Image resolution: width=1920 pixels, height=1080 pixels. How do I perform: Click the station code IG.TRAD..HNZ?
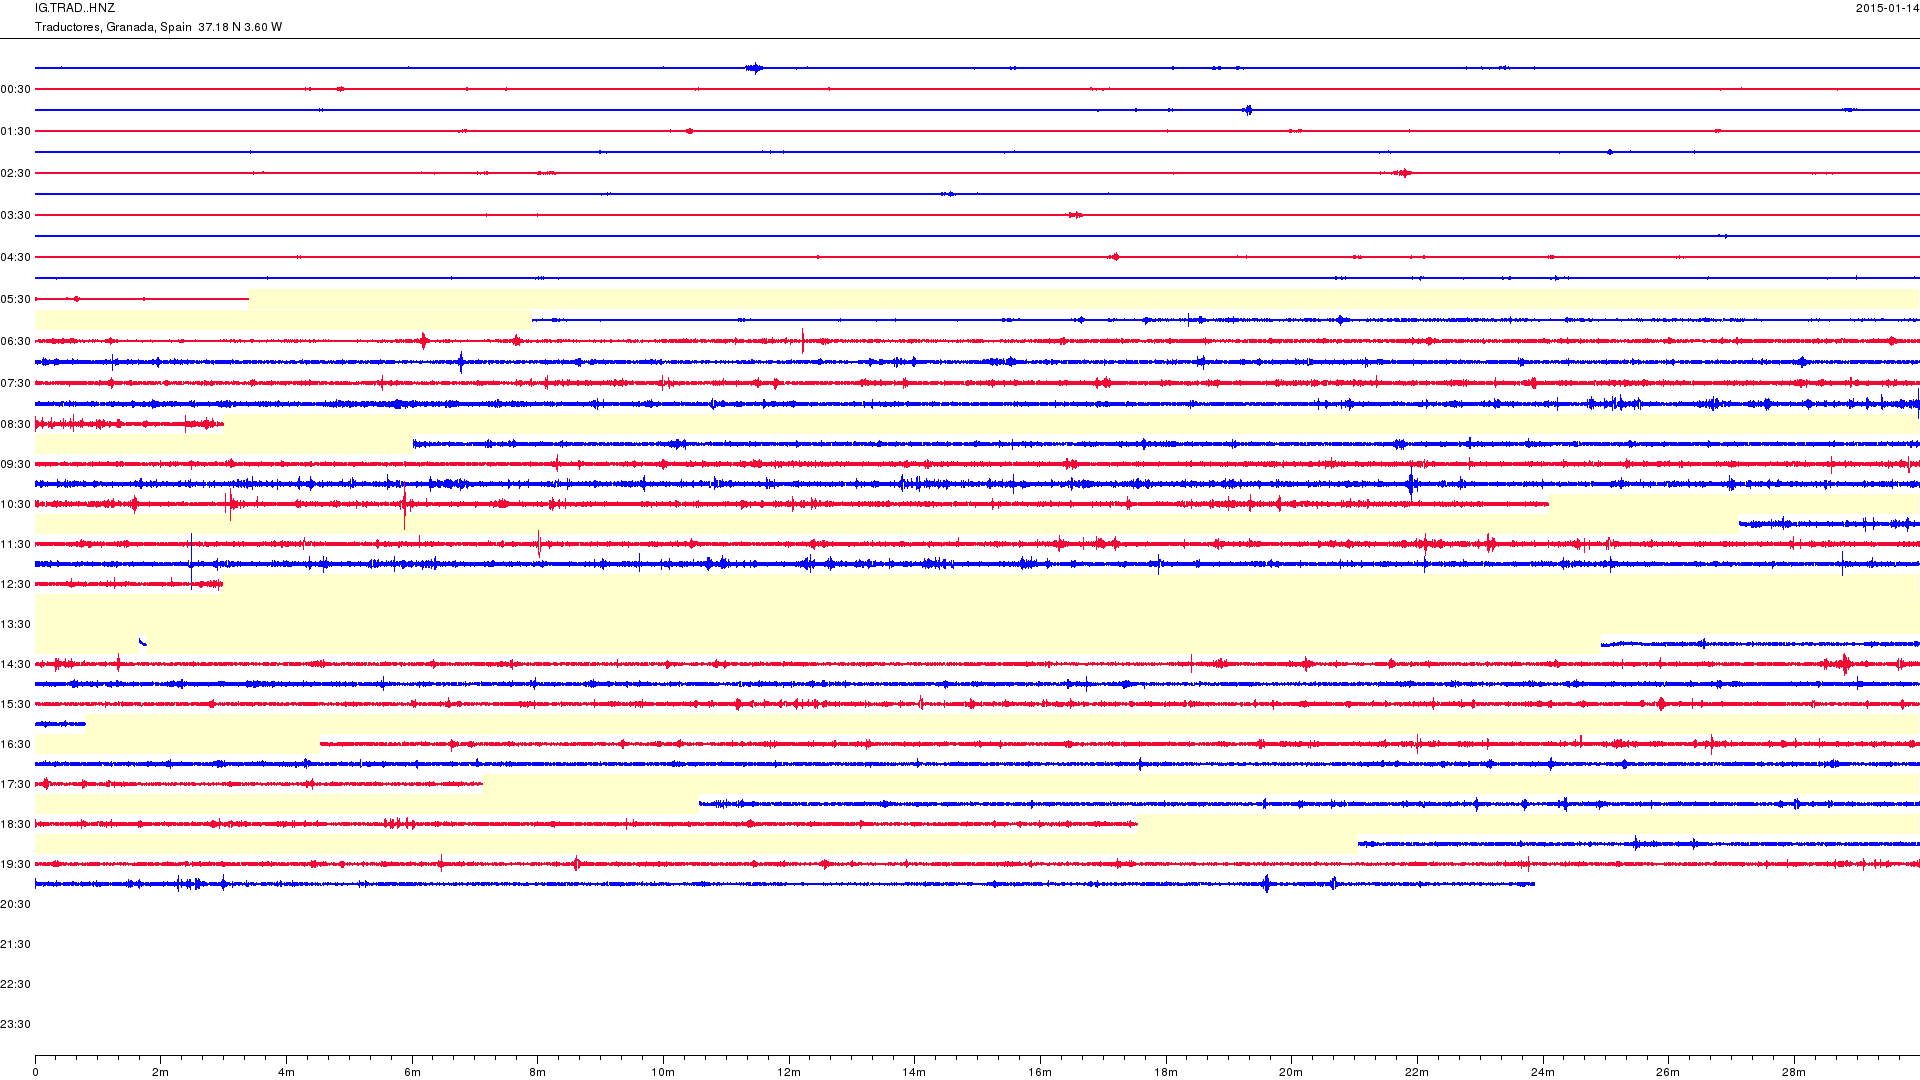pos(75,8)
